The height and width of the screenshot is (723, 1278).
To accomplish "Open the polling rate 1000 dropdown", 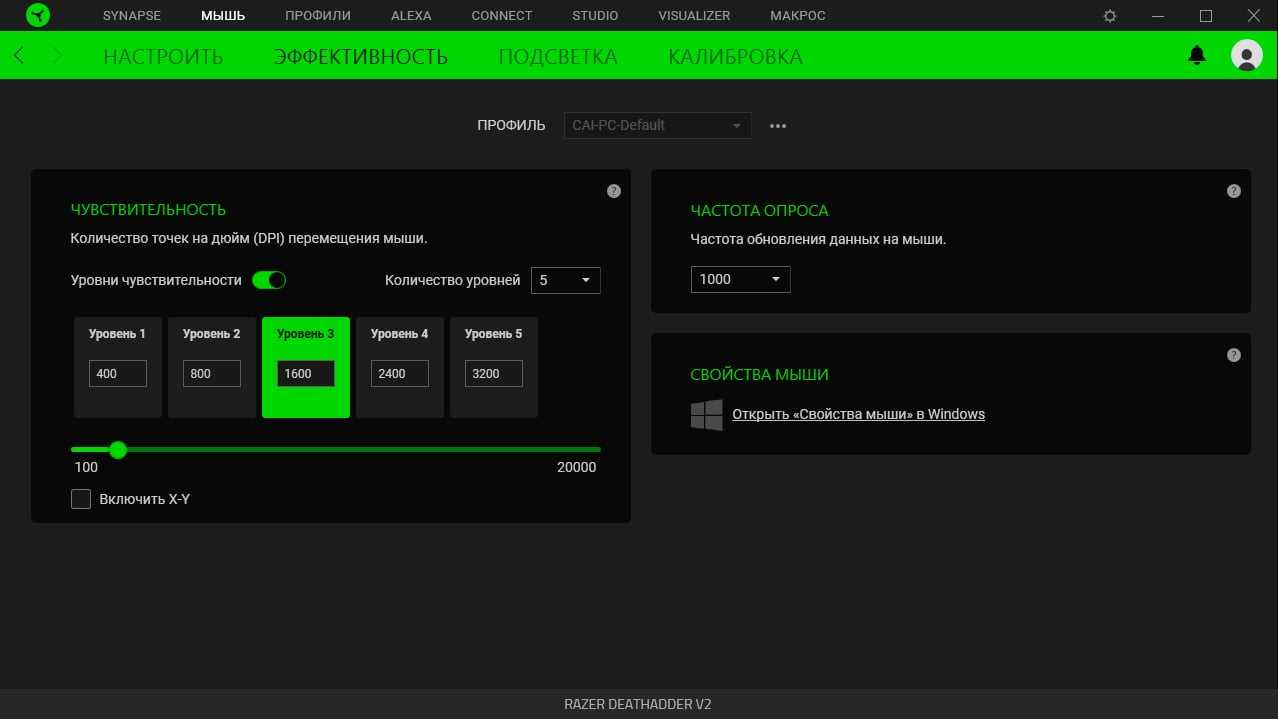I will [x=740, y=279].
